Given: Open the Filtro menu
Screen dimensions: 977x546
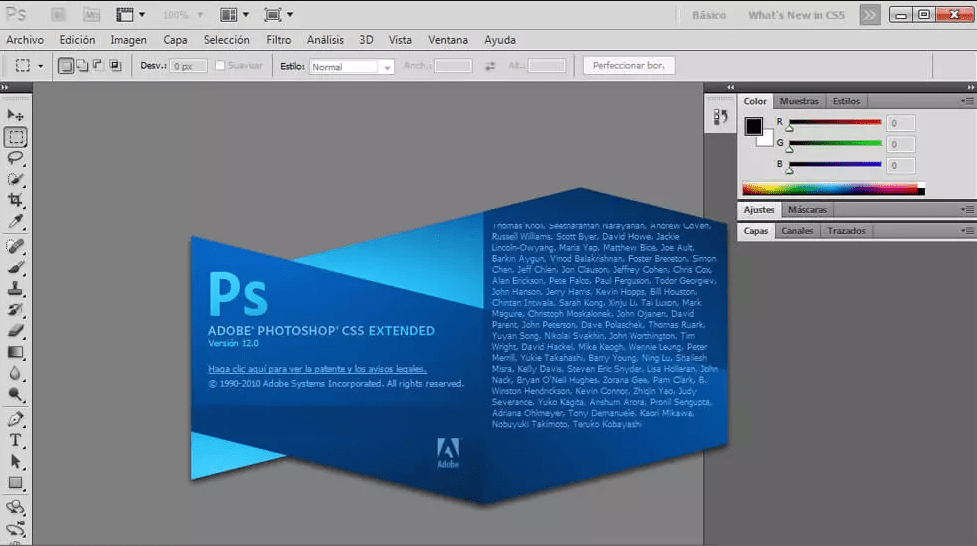Looking at the screenshot, I should coord(279,40).
